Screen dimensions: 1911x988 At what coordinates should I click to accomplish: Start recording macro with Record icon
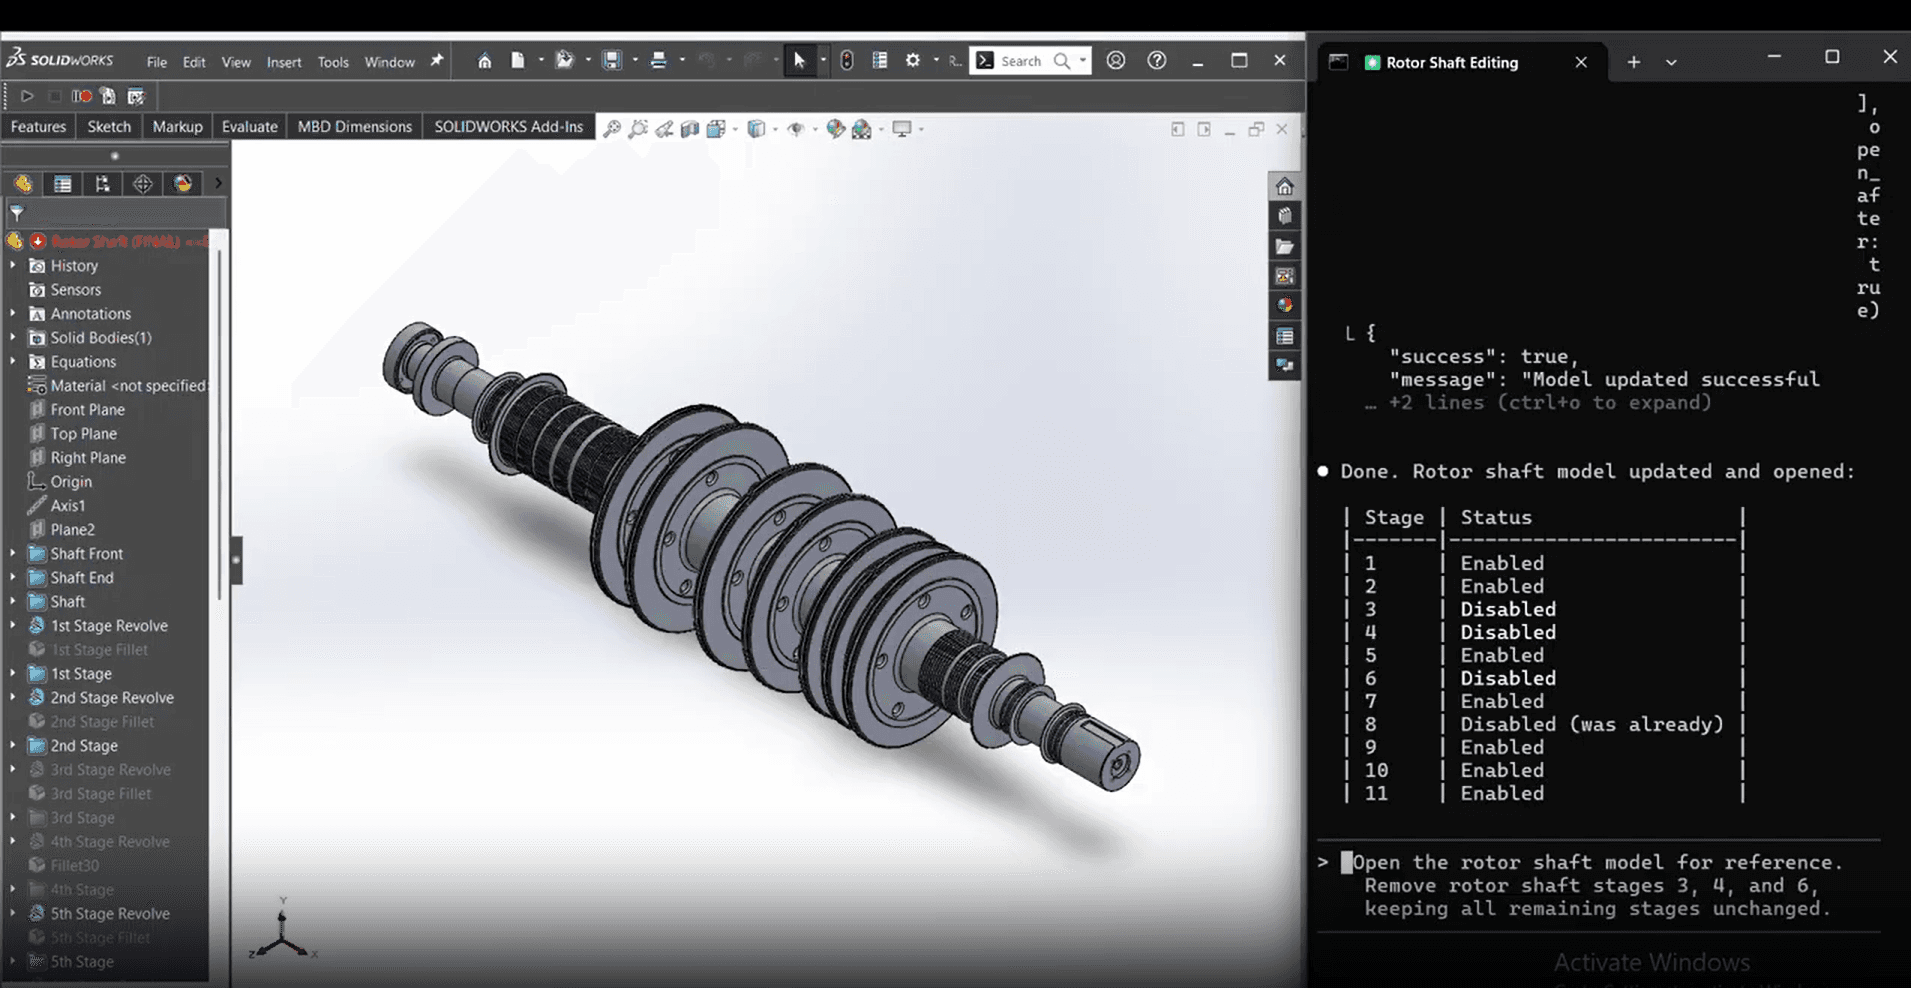(x=82, y=96)
